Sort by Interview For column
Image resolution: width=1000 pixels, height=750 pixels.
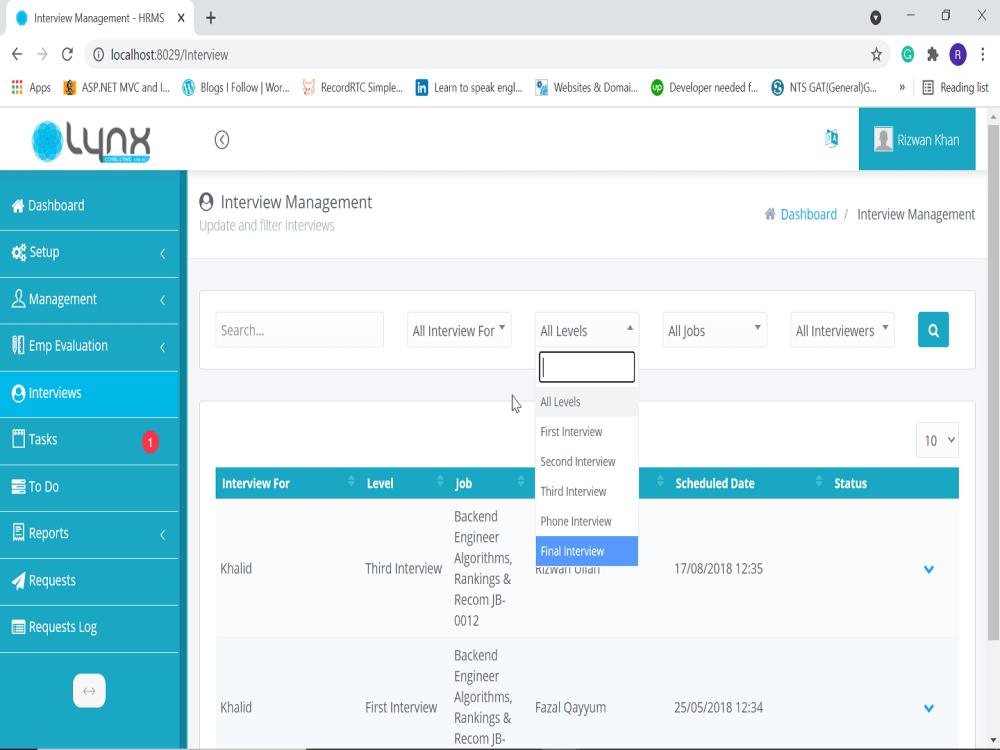pos(288,483)
